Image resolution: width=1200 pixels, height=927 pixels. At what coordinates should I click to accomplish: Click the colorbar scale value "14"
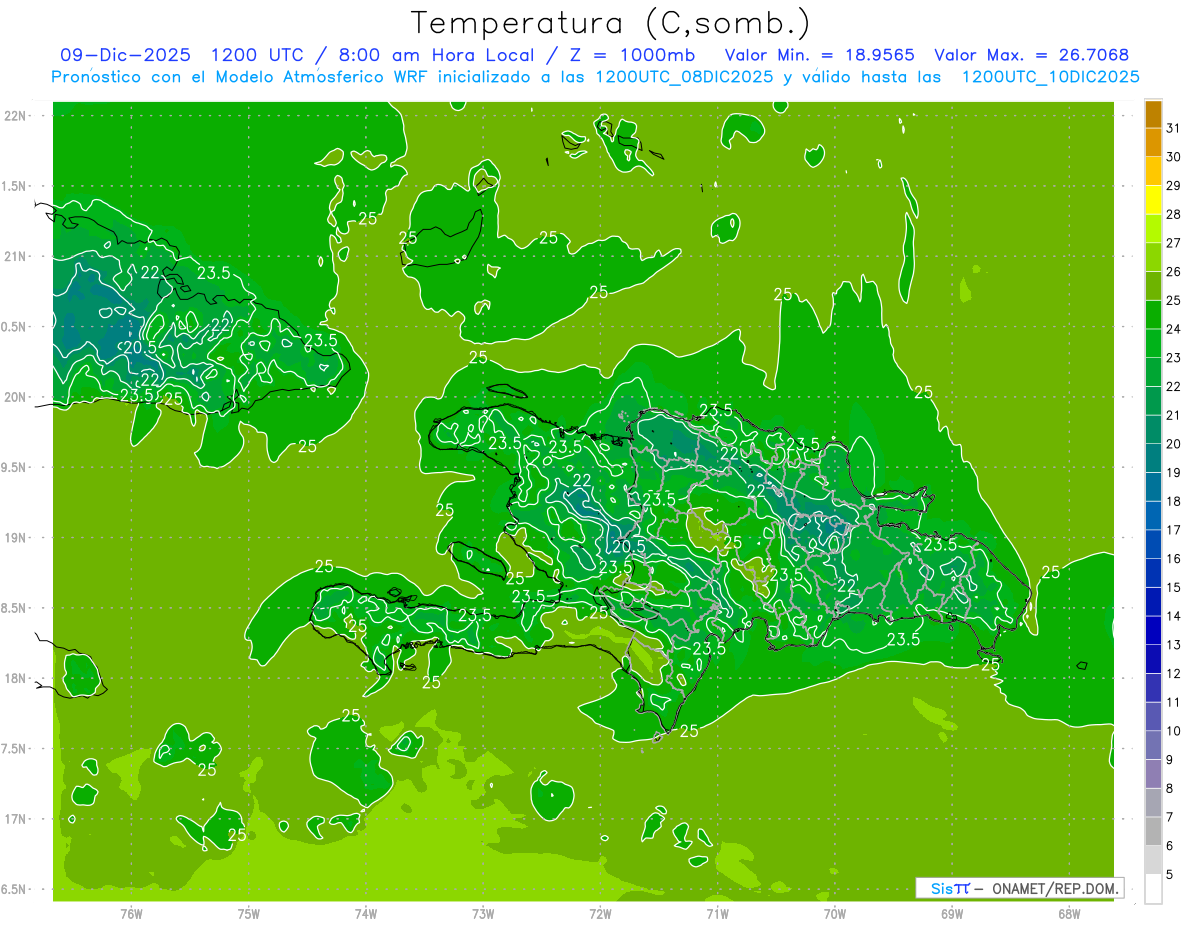1173,616
